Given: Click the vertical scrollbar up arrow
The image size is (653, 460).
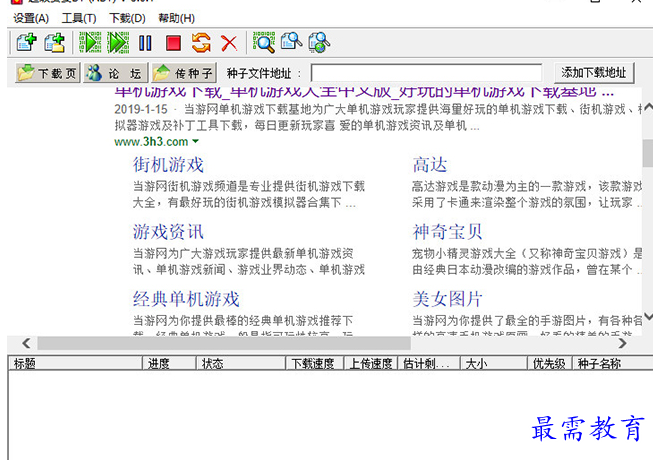Looking at the screenshot, I should pyautogui.click(x=648, y=108).
